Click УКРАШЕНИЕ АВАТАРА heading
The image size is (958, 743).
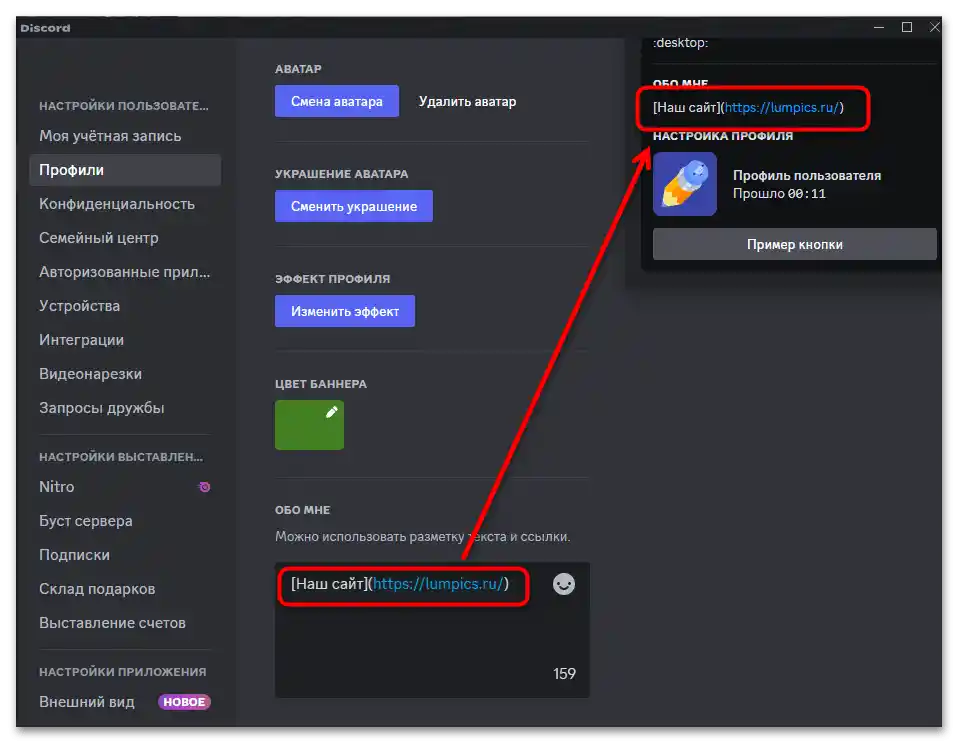342,174
